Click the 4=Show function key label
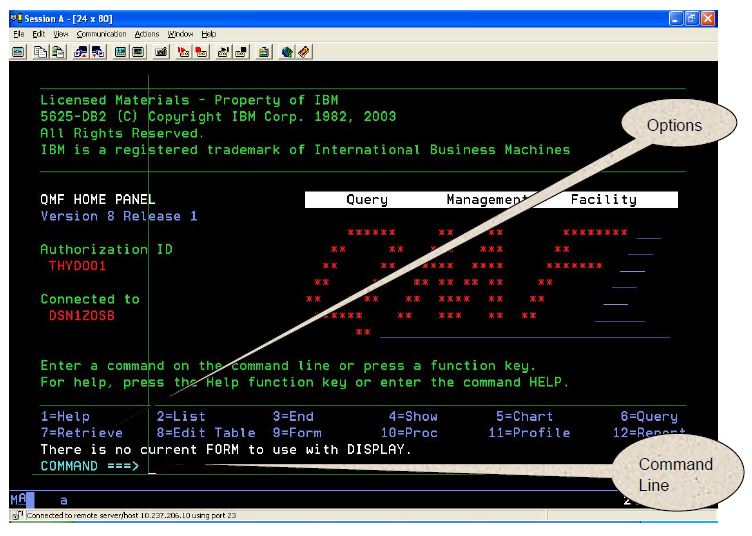 (413, 416)
